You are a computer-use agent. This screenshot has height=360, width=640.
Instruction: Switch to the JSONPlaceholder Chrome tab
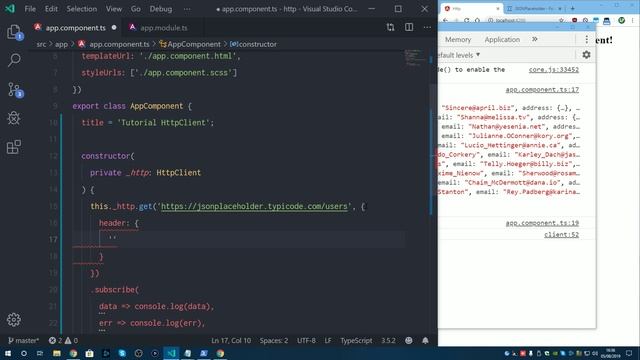(534, 8)
